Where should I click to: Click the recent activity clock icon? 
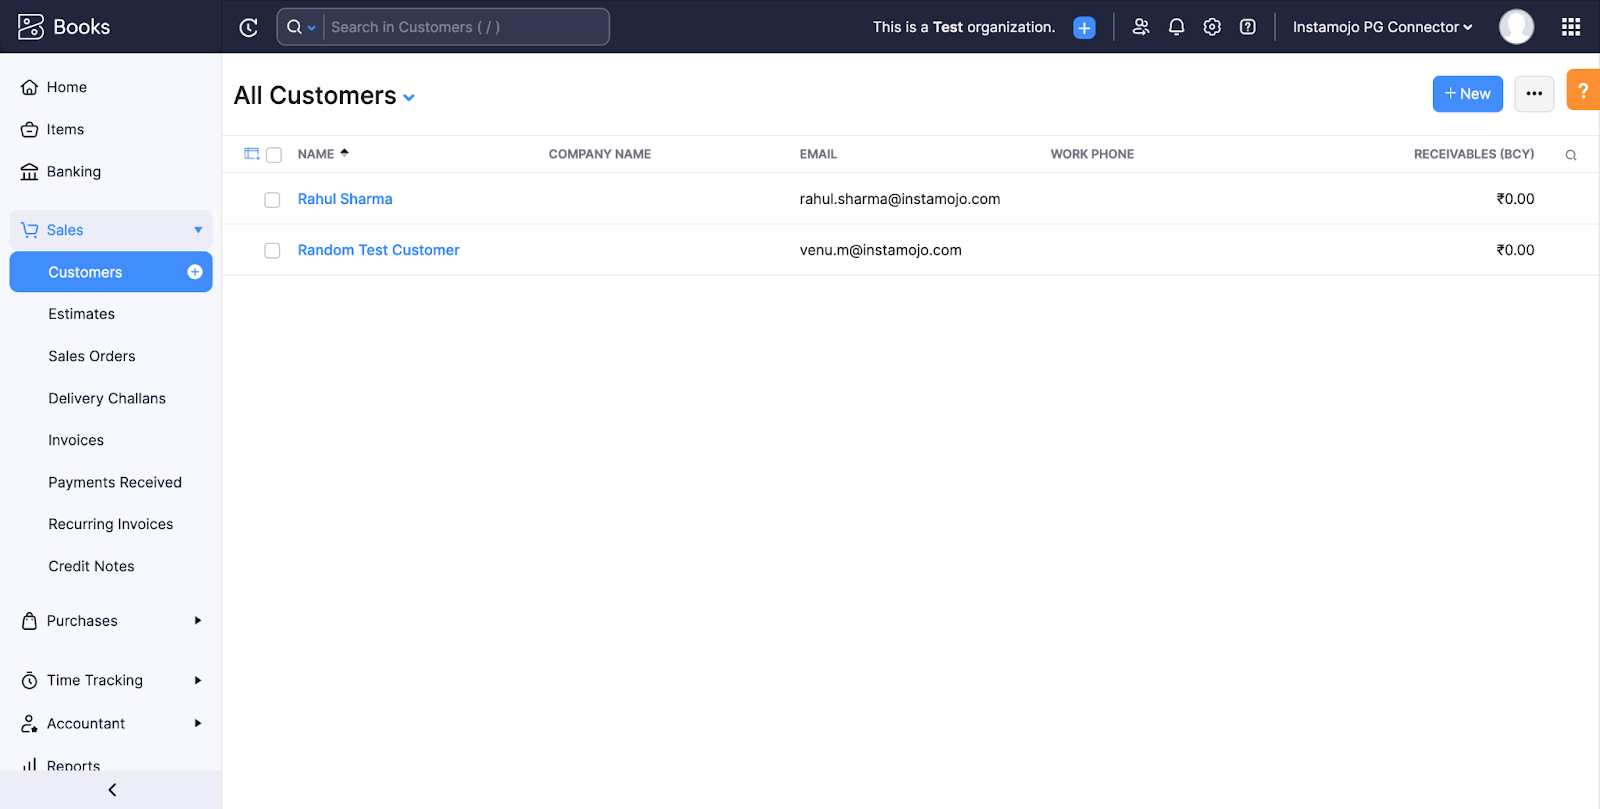pyautogui.click(x=248, y=27)
